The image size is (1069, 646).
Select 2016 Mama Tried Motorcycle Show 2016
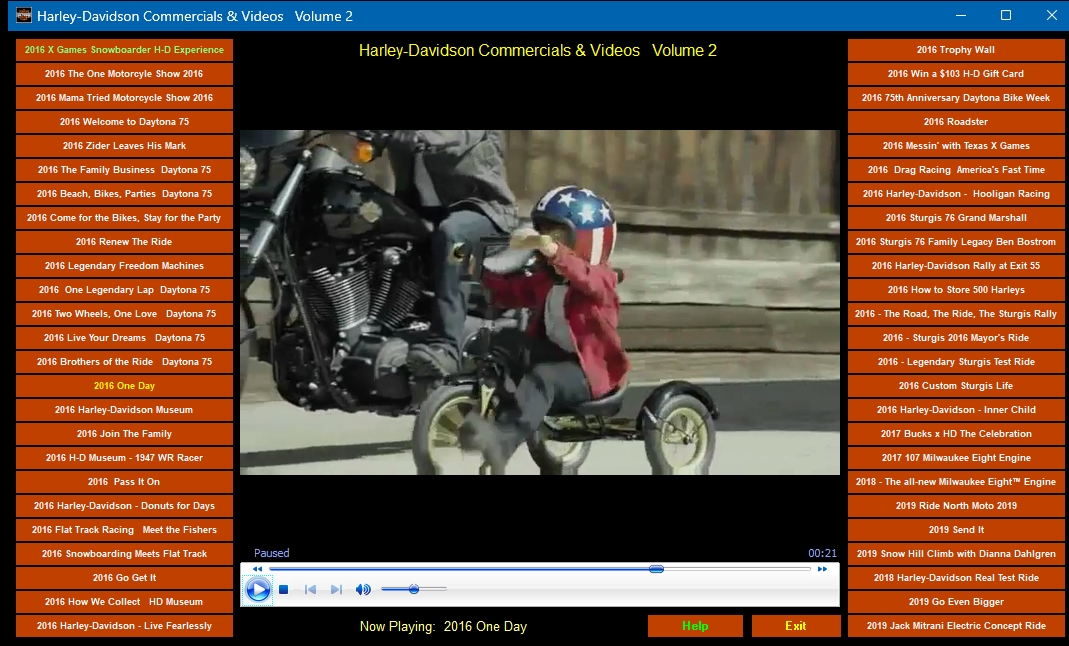[124, 97]
